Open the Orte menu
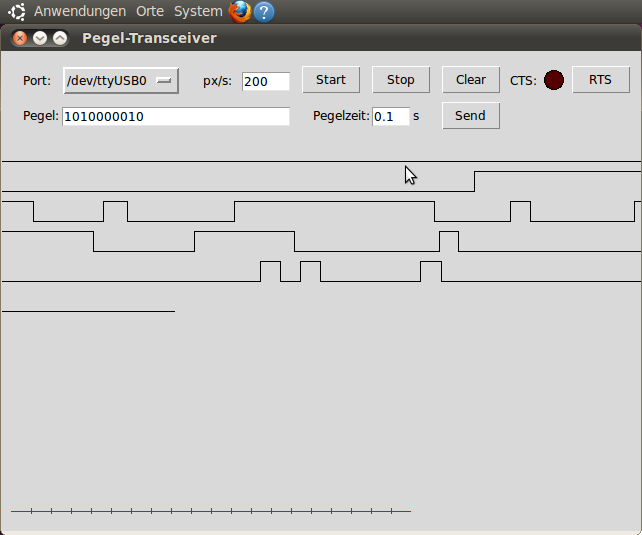Image resolution: width=642 pixels, height=535 pixels. [150, 12]
